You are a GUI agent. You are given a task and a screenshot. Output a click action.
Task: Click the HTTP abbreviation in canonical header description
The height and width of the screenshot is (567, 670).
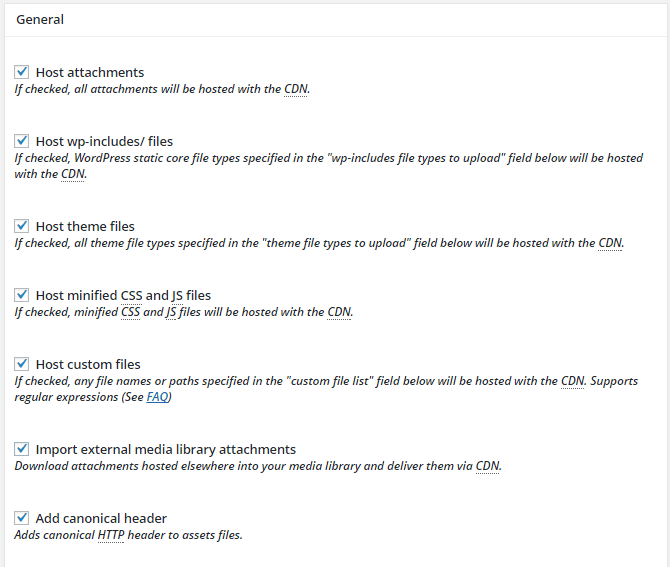(x=111, y=535)
